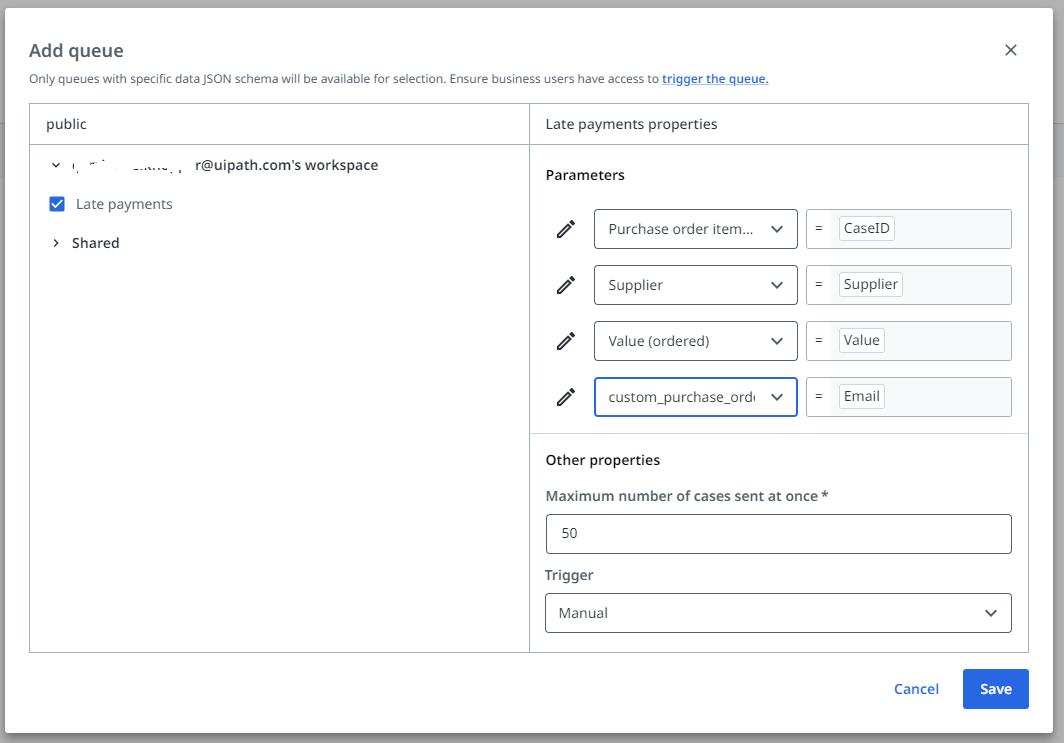Click the maximum number of cases field
This screenshot has height=743, width=1064.
coord(778,533)
